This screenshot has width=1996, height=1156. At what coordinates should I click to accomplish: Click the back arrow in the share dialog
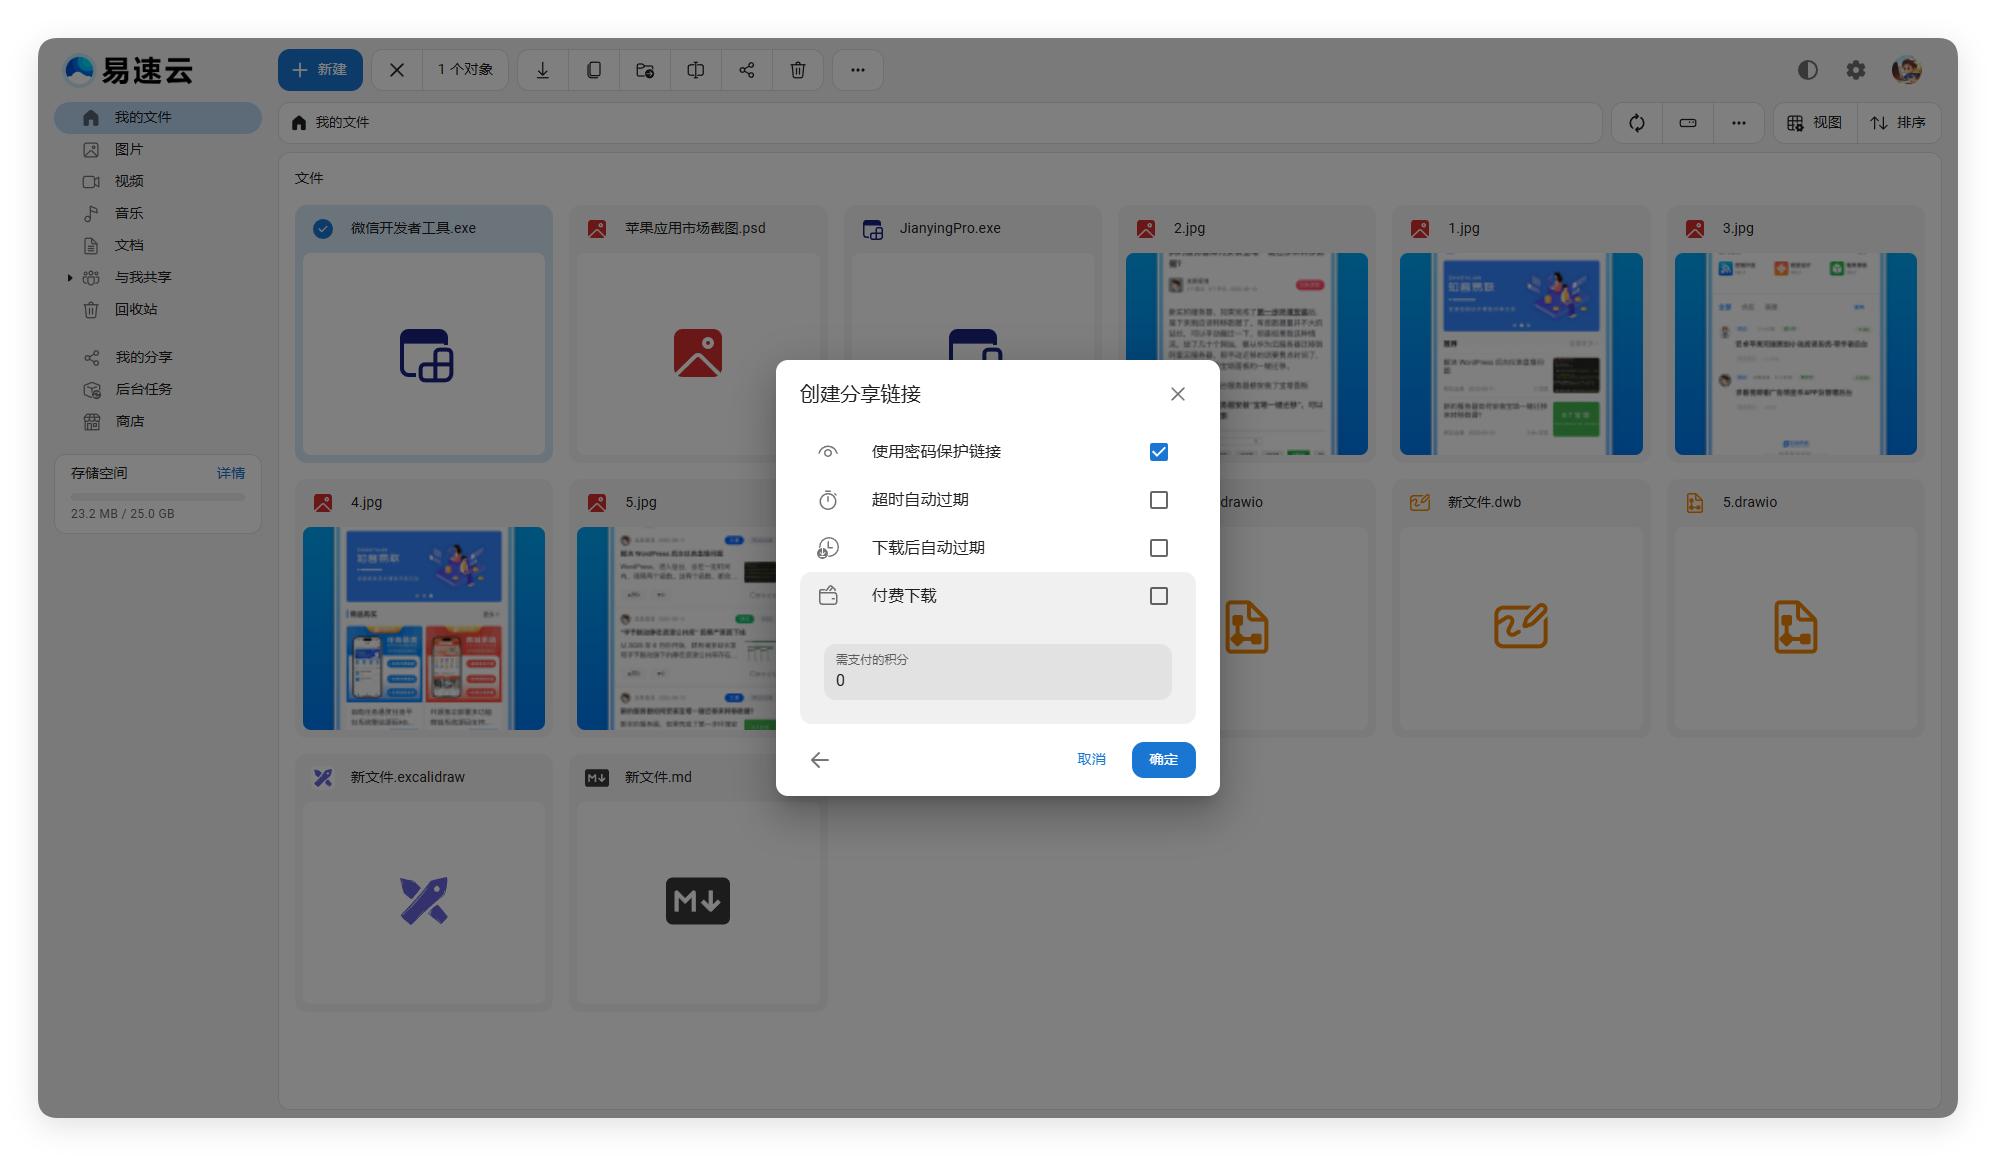820,760
